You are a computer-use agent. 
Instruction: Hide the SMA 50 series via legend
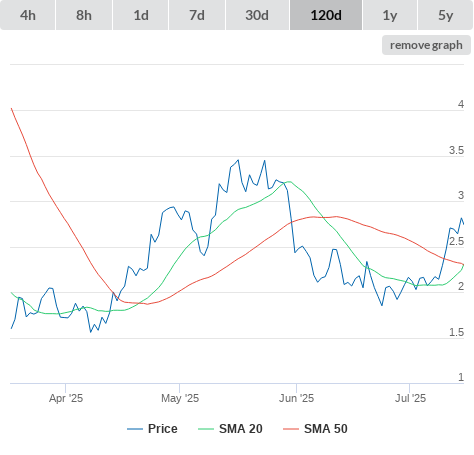[315, 429]
